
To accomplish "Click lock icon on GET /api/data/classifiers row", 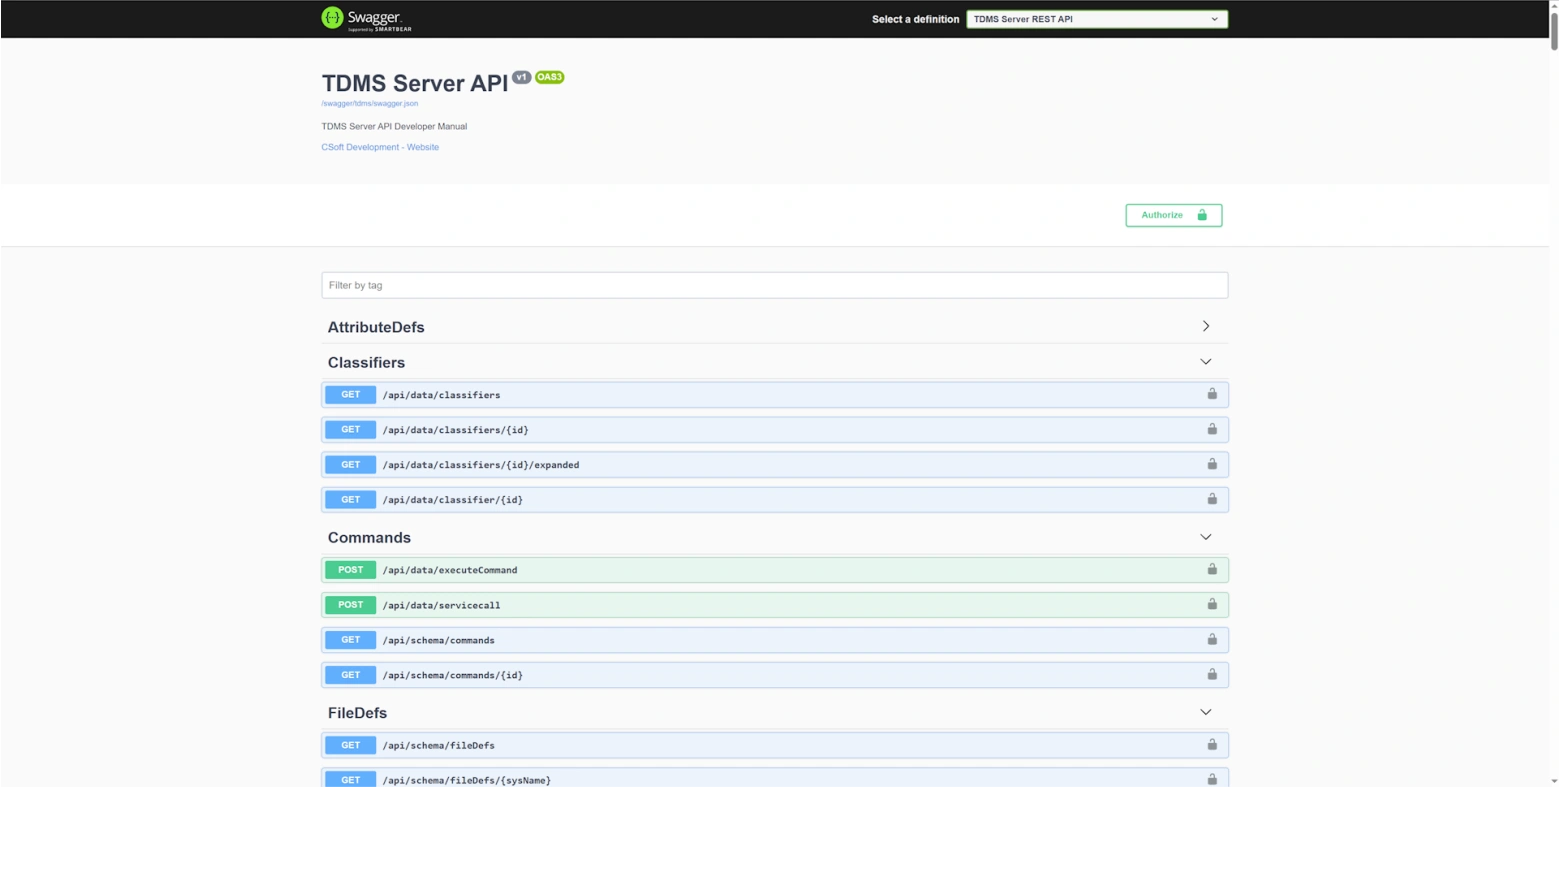I will (x=1212, y=394).
